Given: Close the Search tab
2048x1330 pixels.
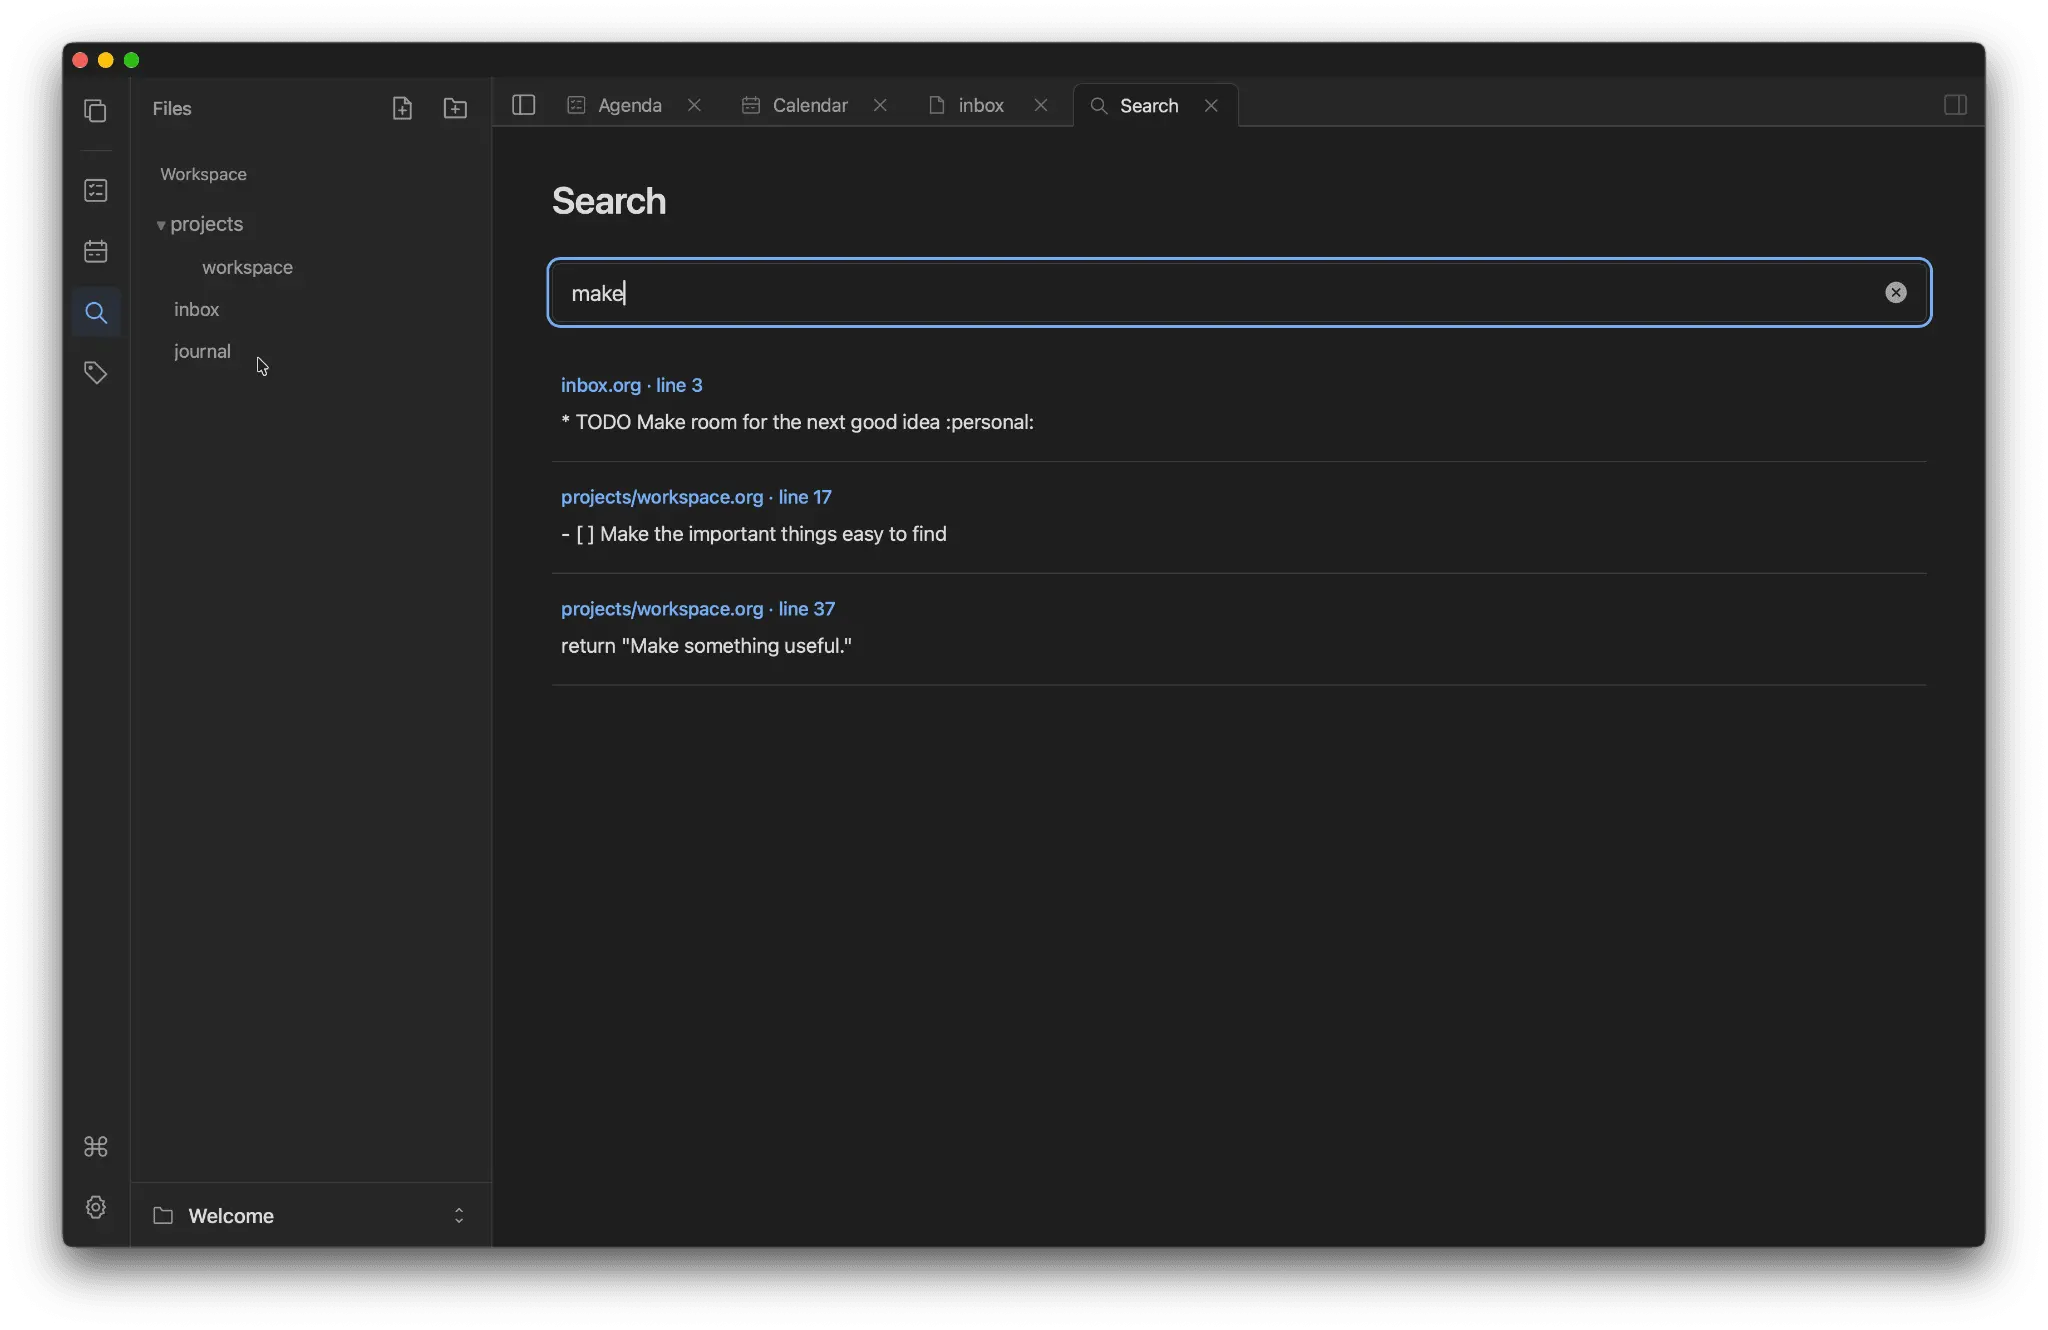Looking at the screenshot, I should (x=1211, y=105).
